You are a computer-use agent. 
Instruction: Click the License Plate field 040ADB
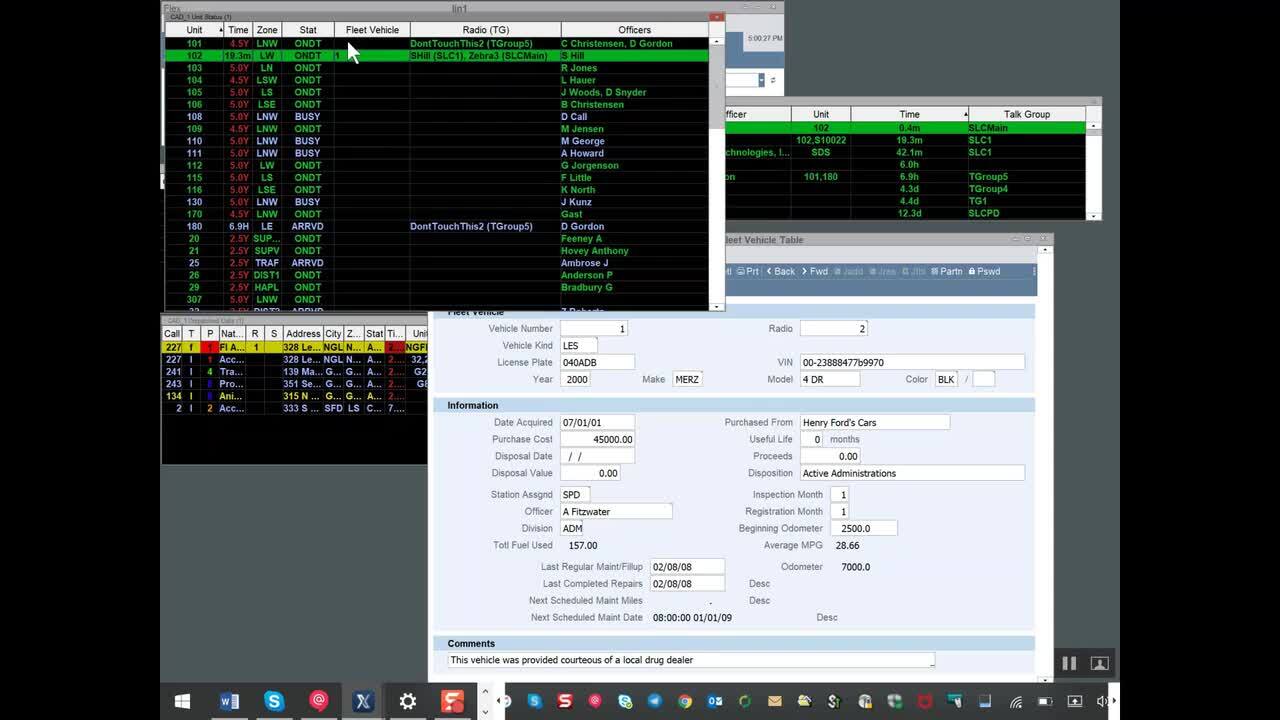(x=596, y=362)
